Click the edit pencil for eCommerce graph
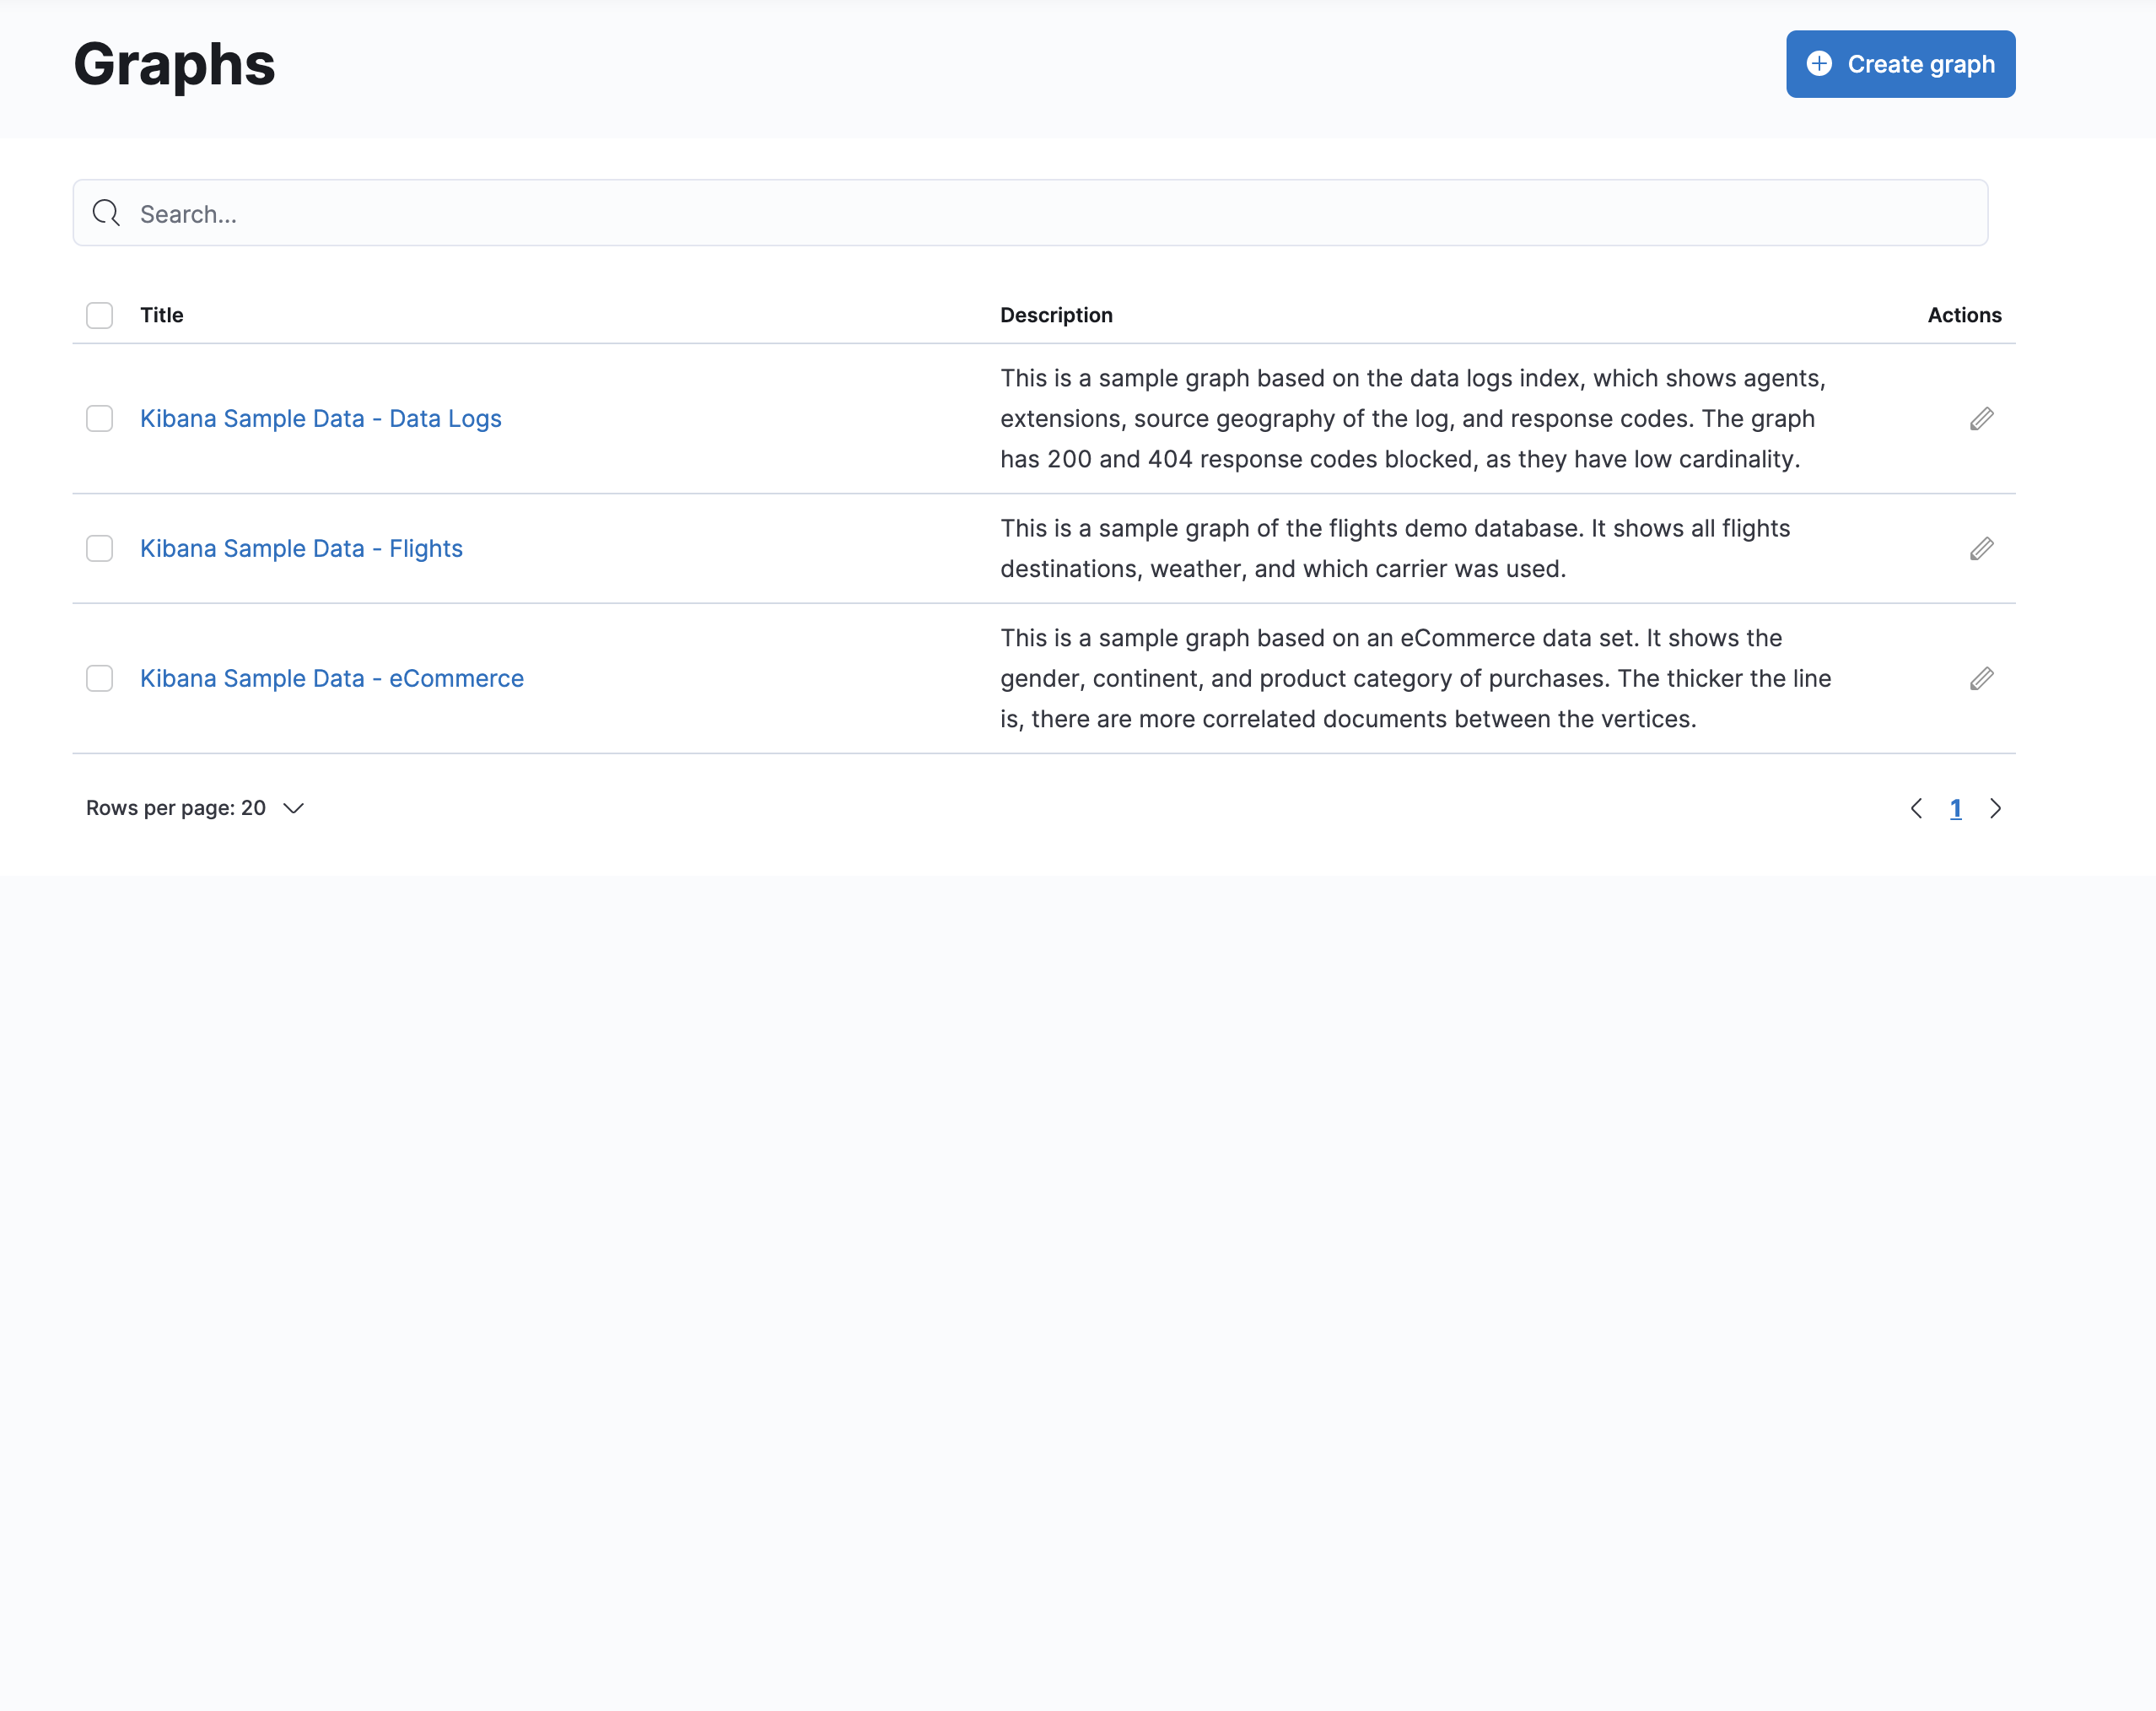The width and height of the screenshot is (2156, 1711). 1981,679
